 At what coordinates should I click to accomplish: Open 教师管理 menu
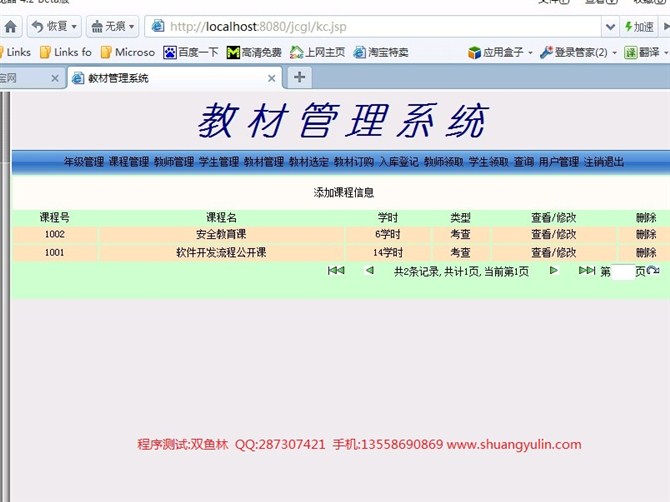coord(174,161)
